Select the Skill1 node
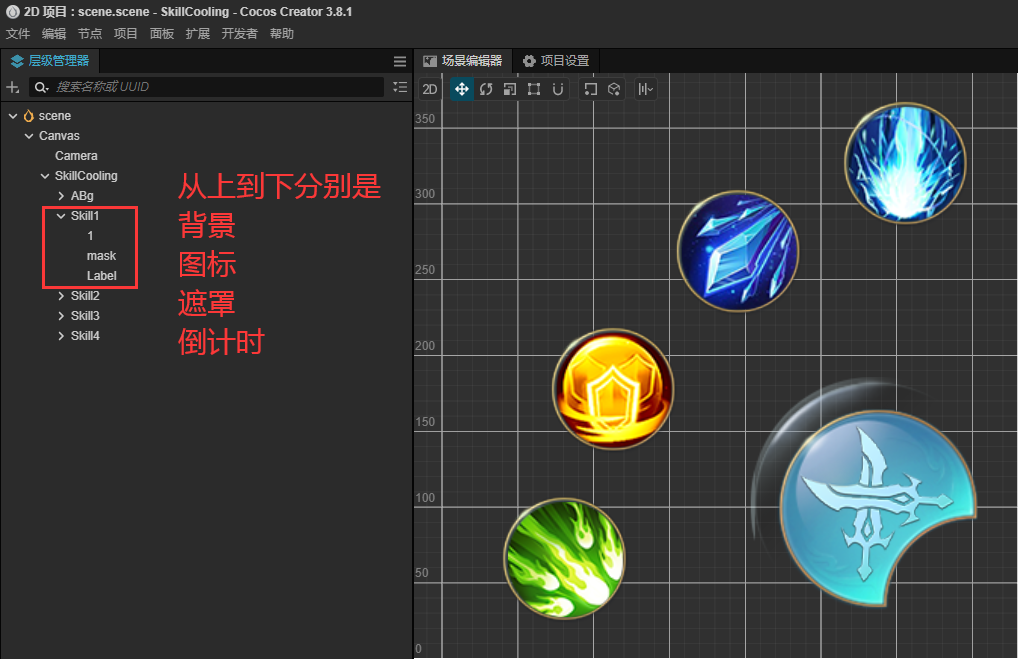The height and width of the screenshot is (659, 1018). click(x=85, y=216)
